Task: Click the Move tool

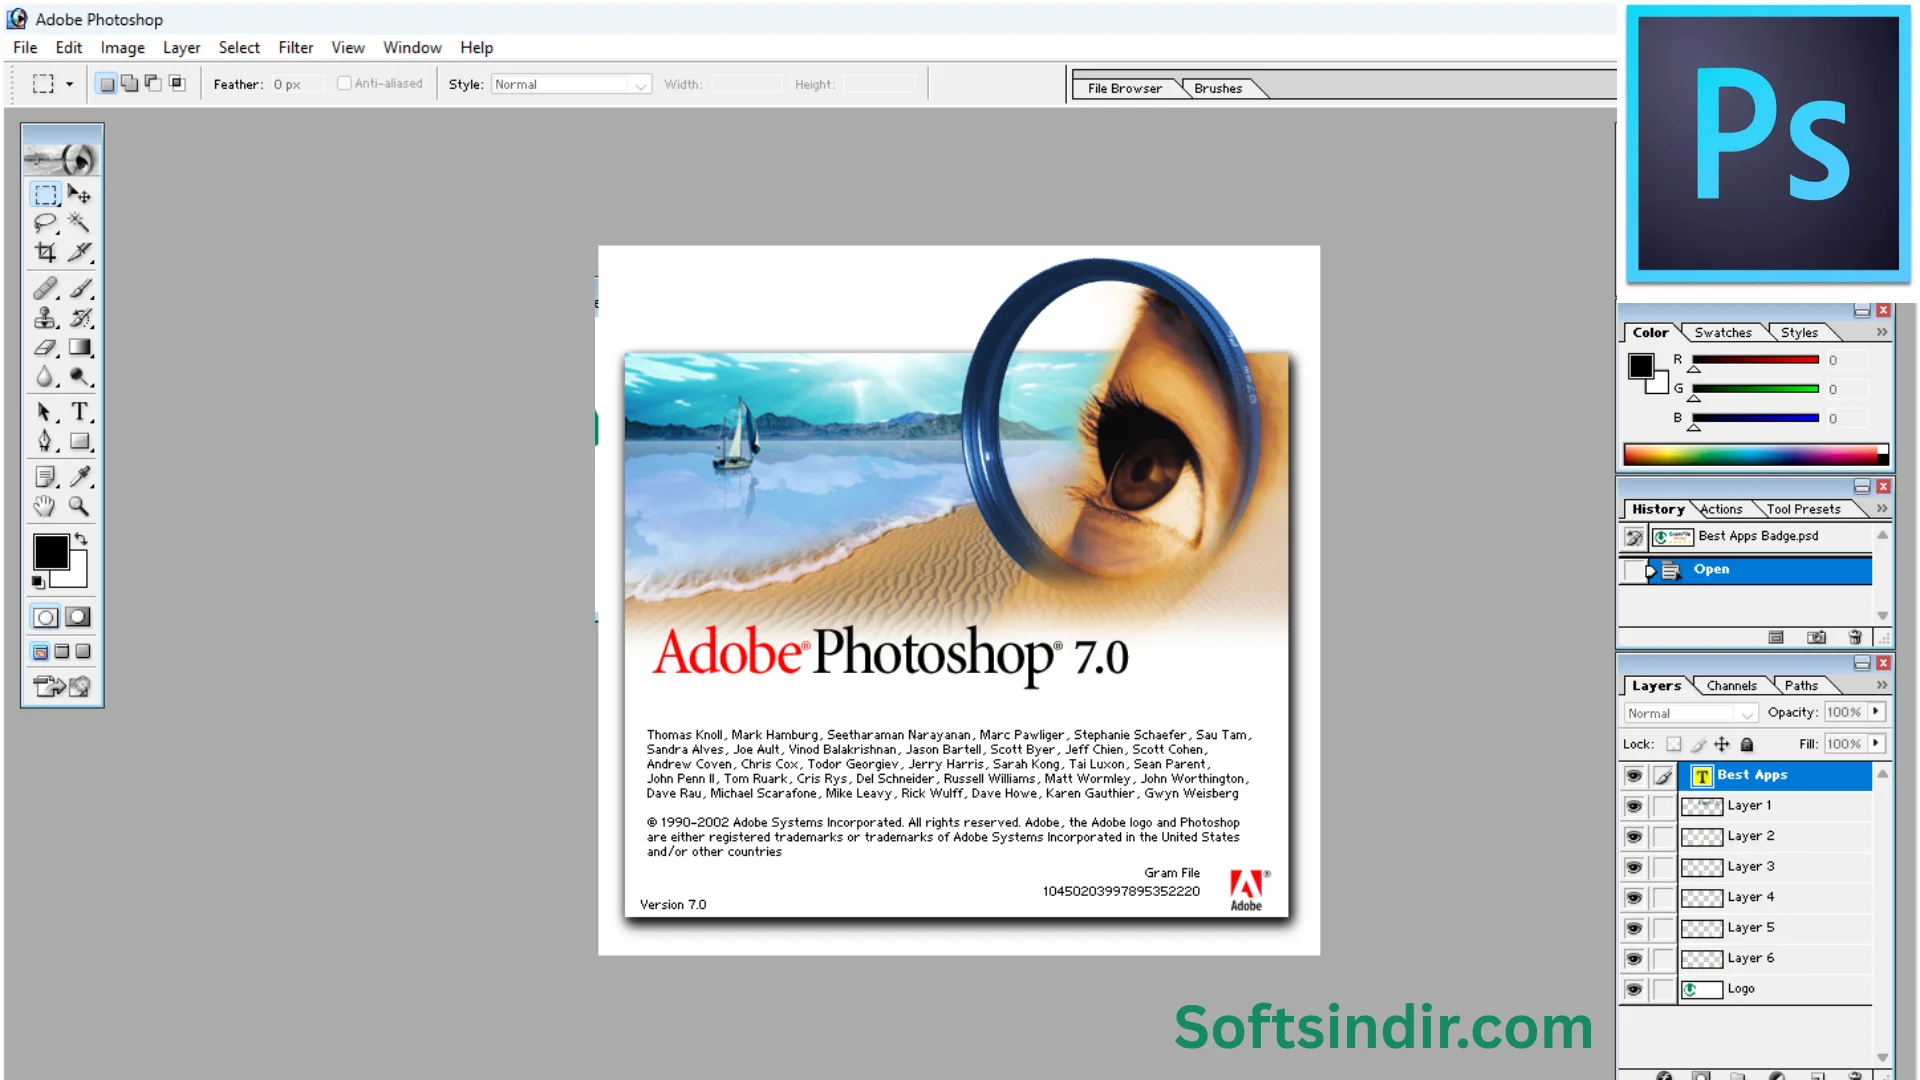Action: click(x=79, y=194)
